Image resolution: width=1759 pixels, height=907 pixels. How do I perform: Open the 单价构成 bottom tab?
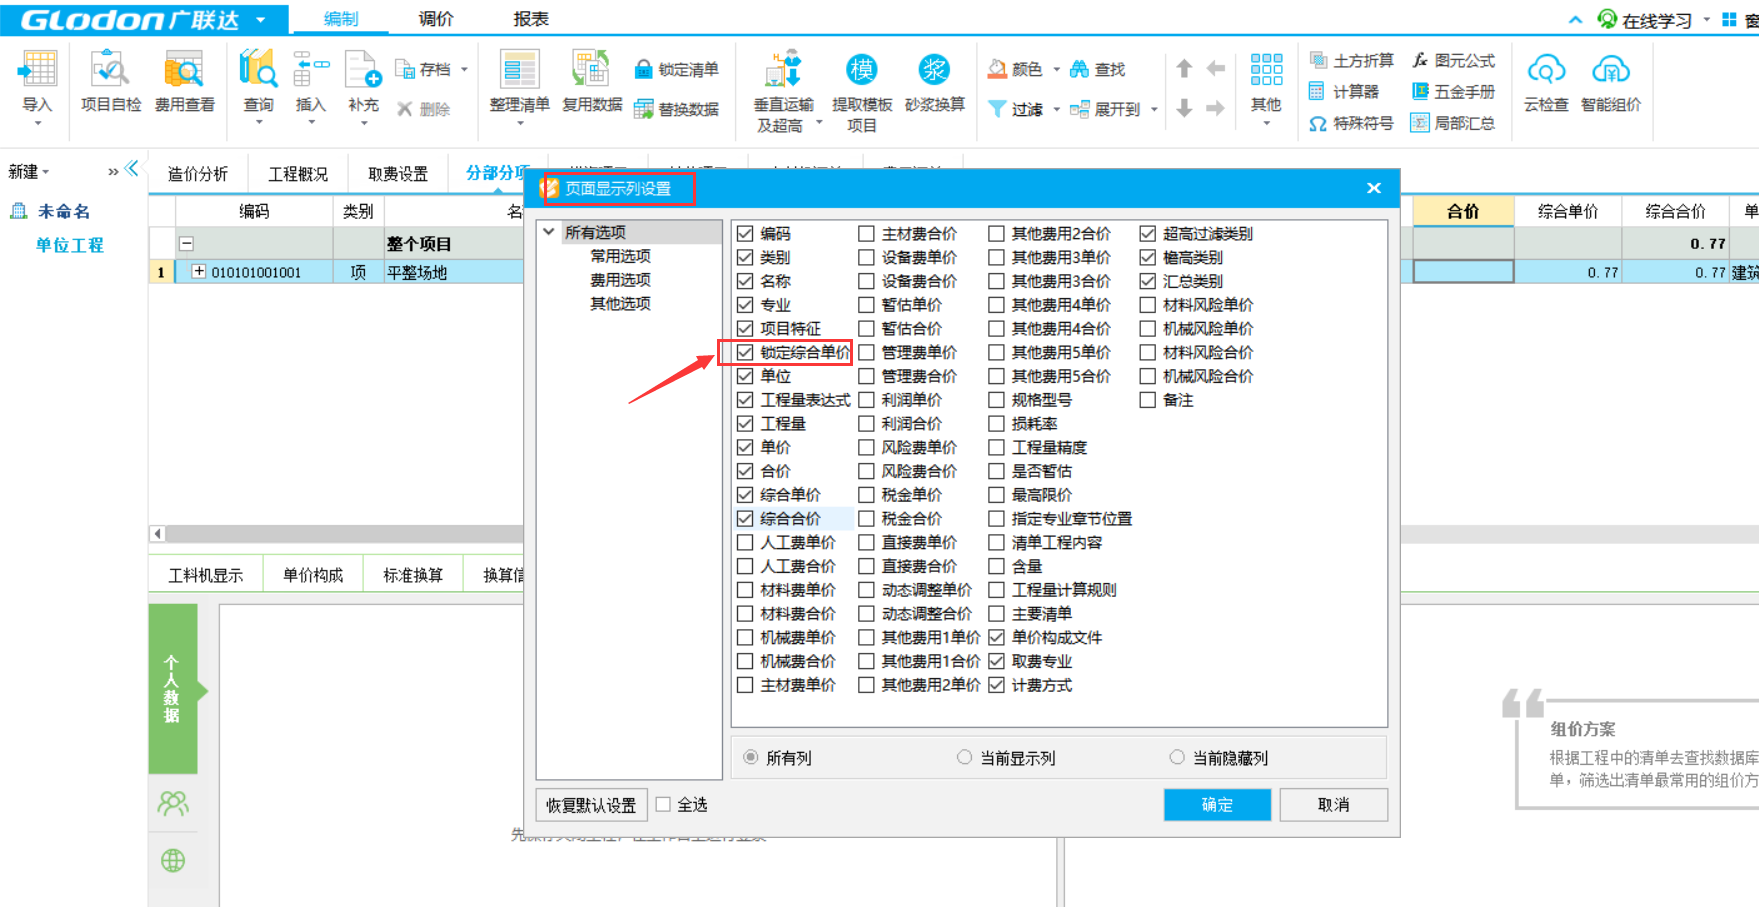coord(313,575)
